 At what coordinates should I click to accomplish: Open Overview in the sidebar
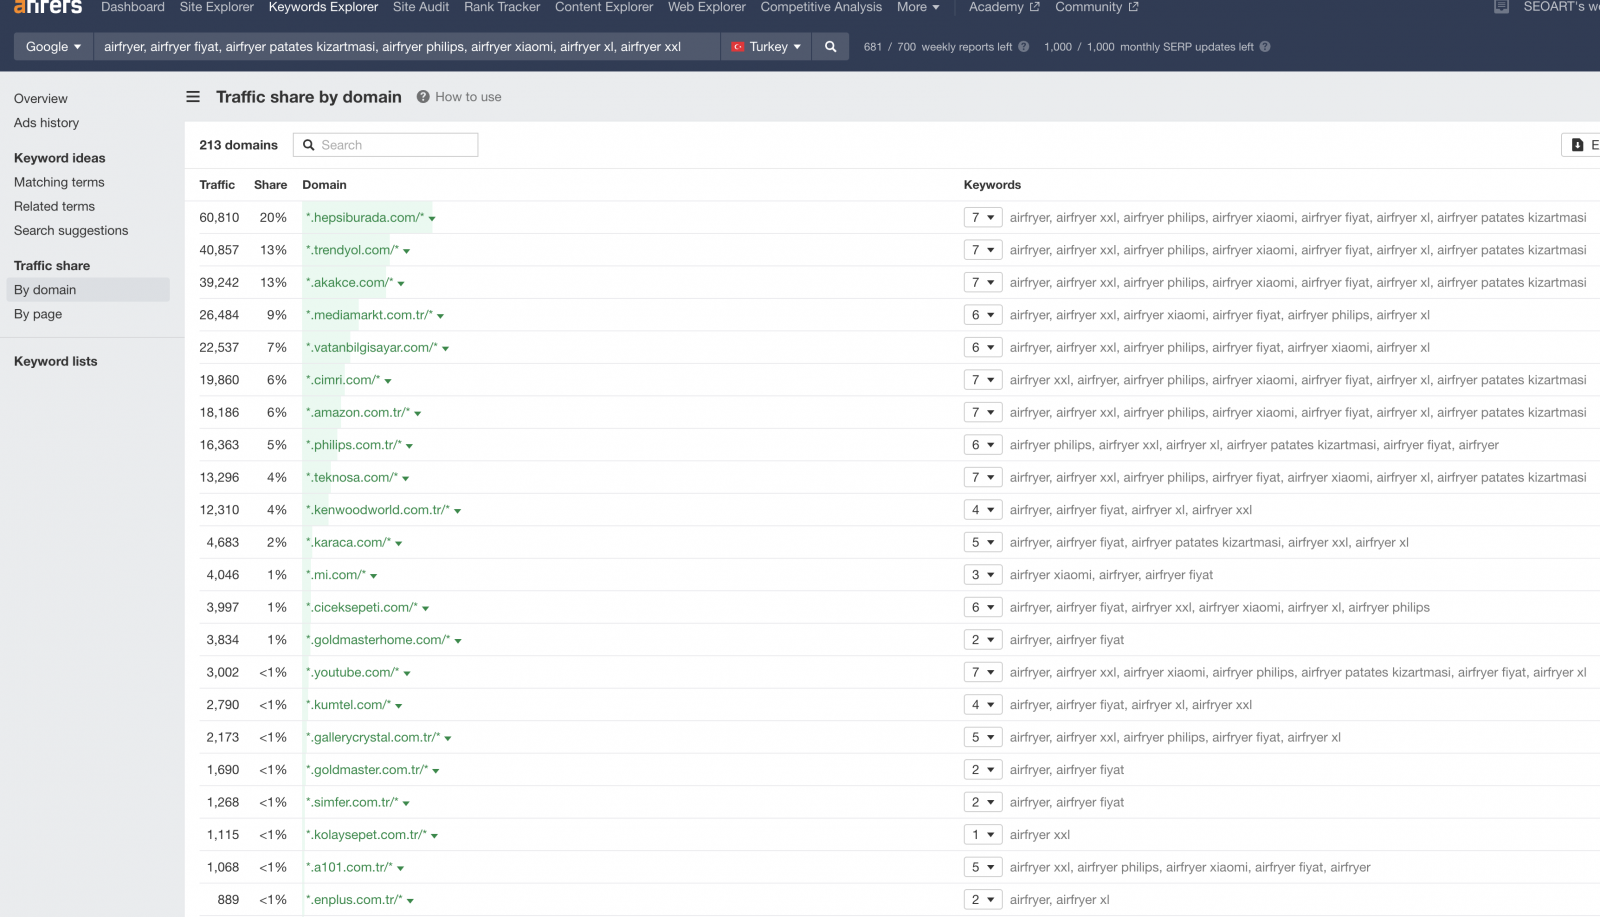(41, 99)
